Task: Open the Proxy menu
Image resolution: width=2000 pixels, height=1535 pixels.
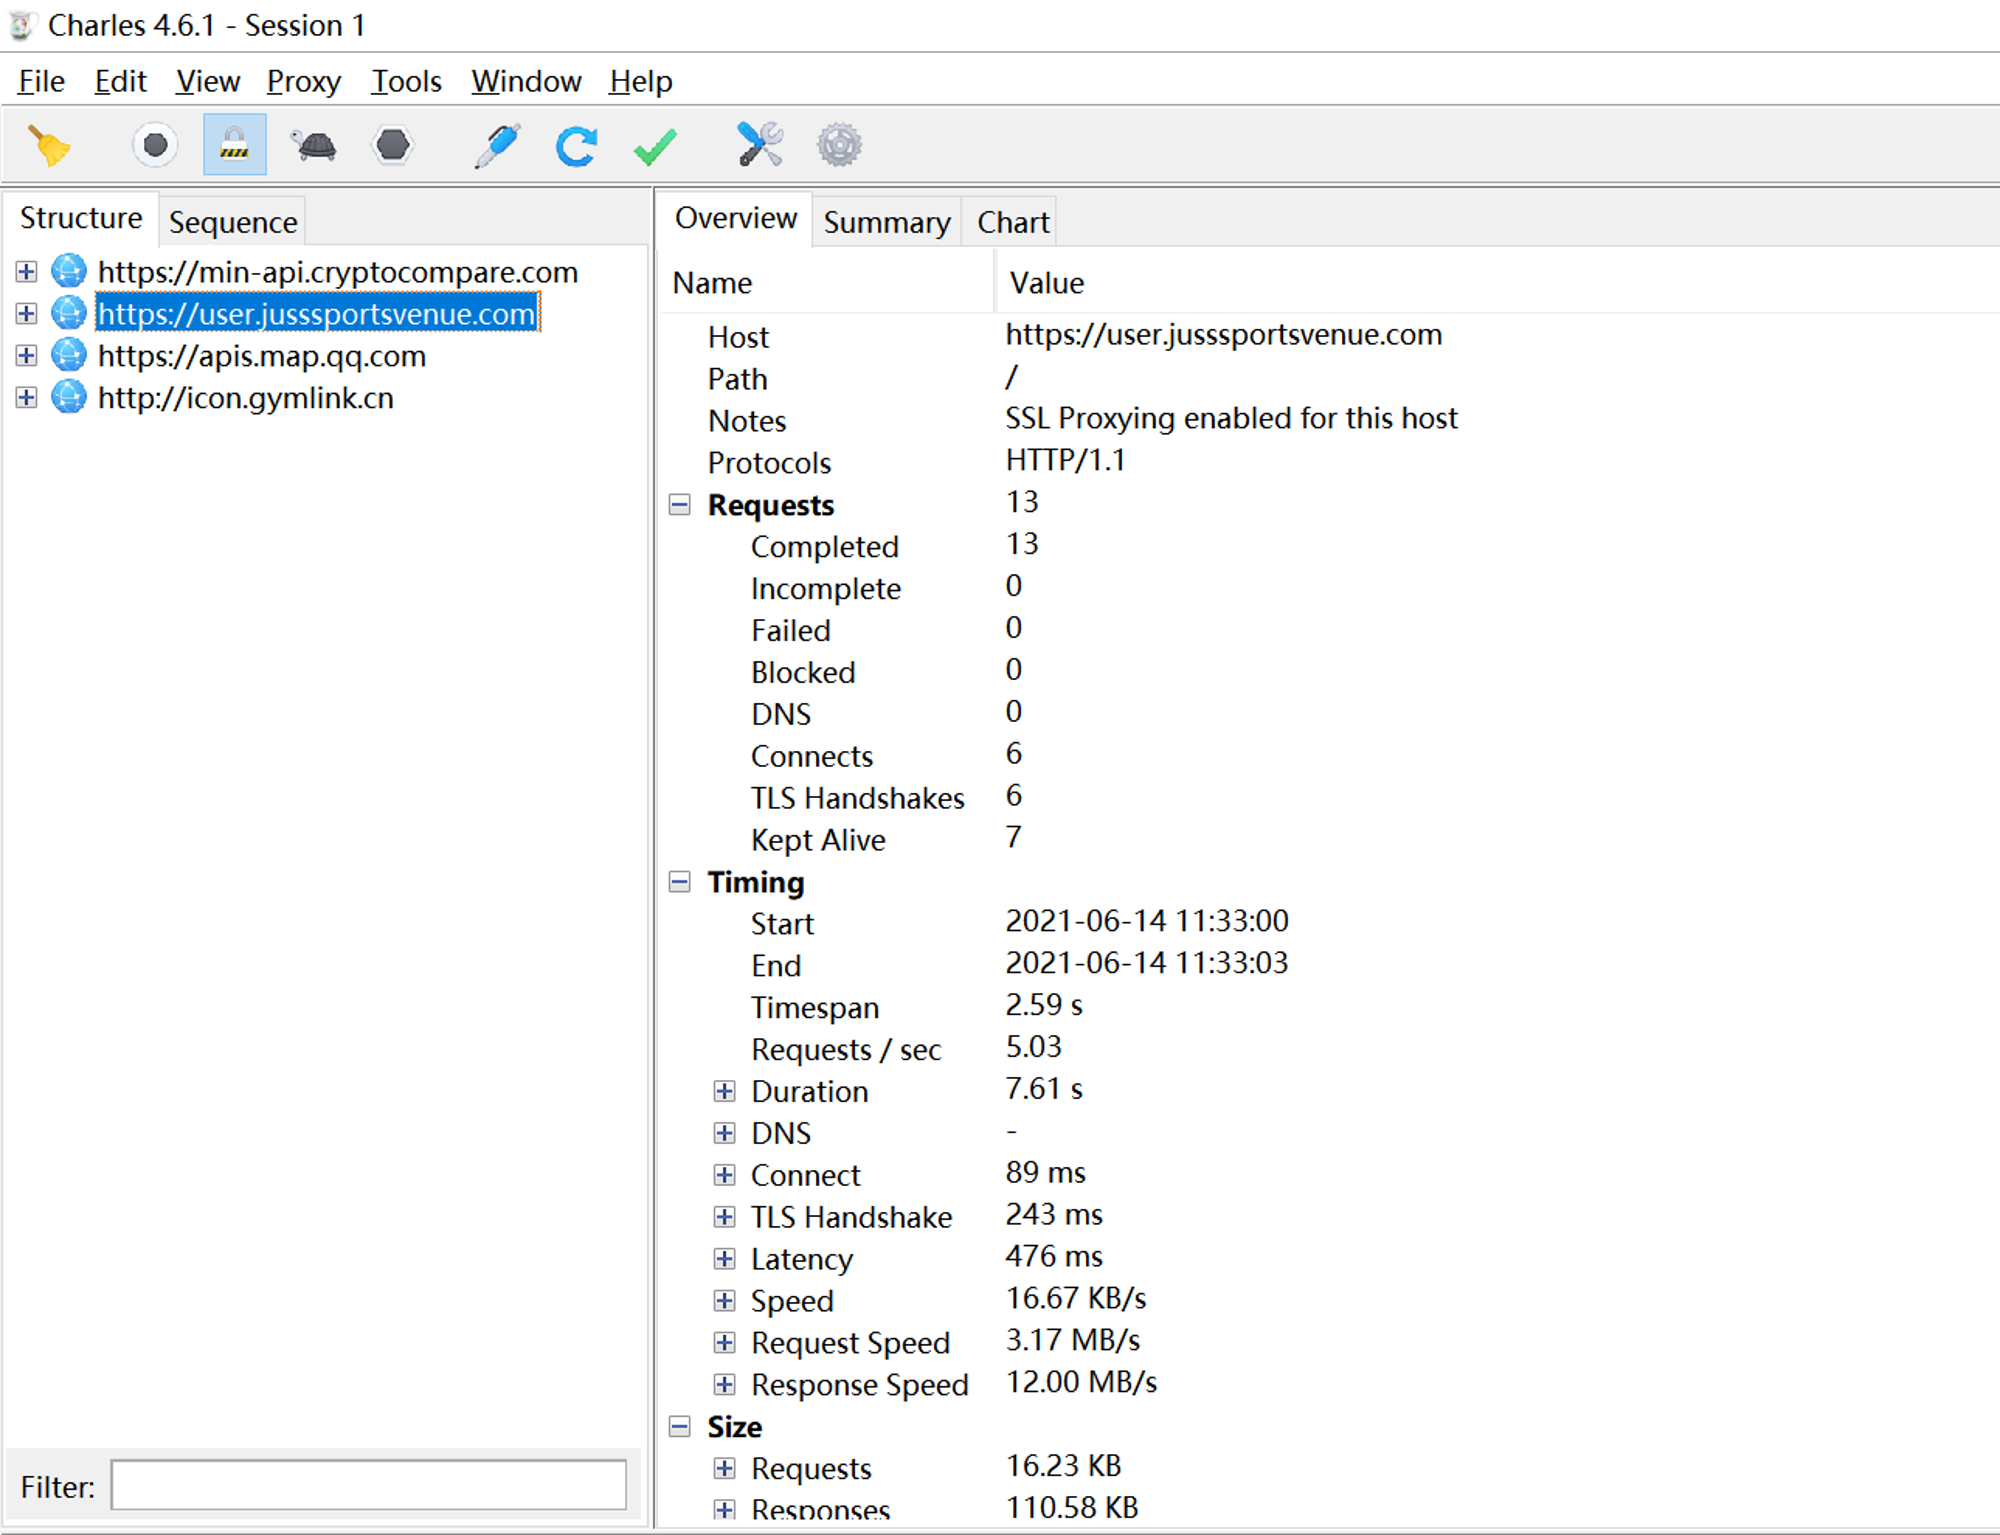Action: tap(304, 81)
